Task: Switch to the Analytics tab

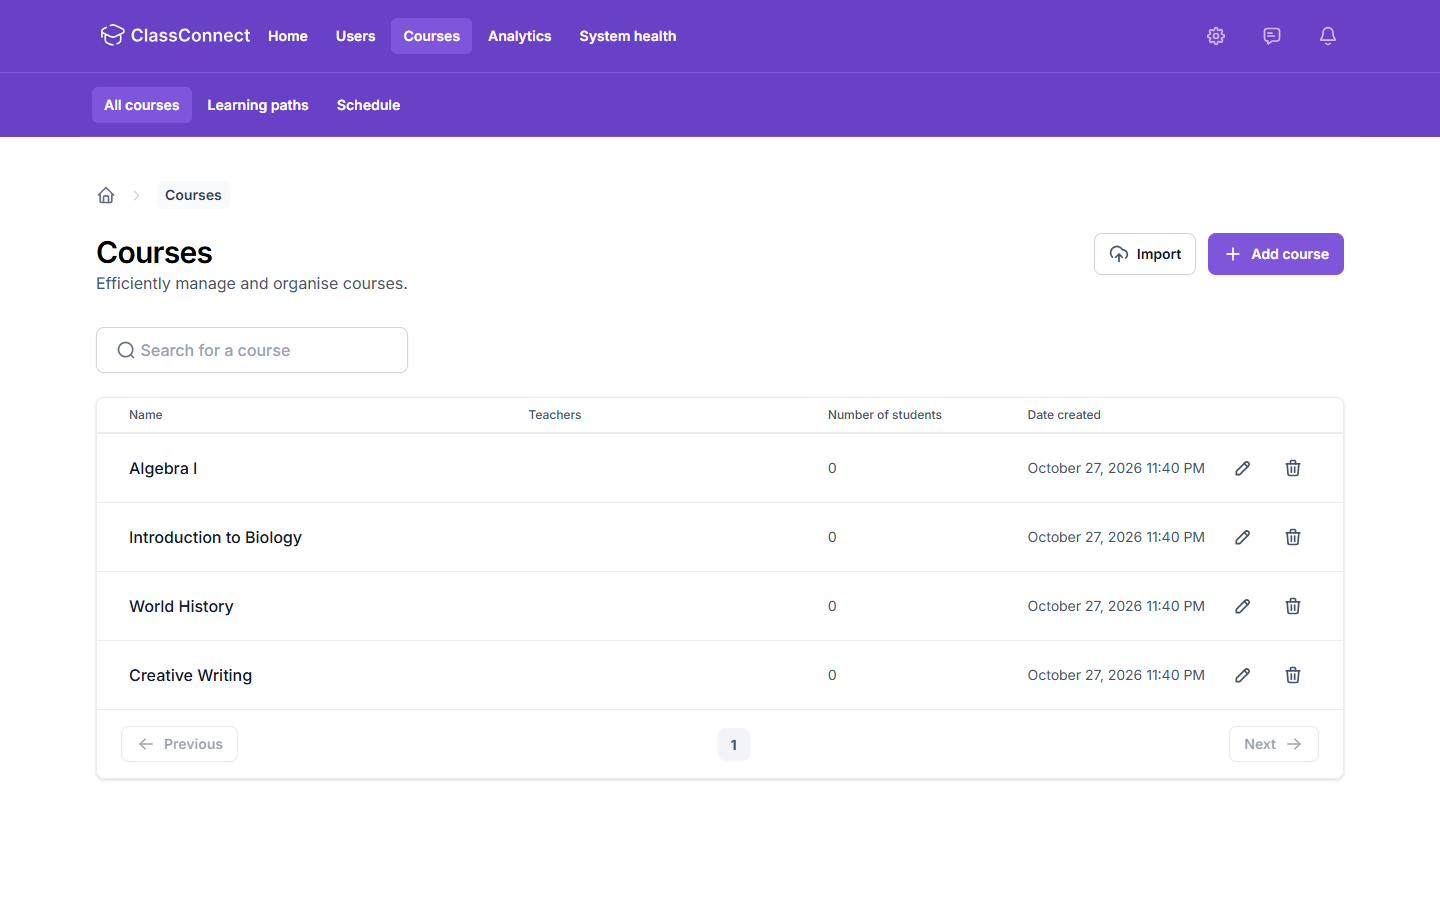Action: [x=520, y=36]
